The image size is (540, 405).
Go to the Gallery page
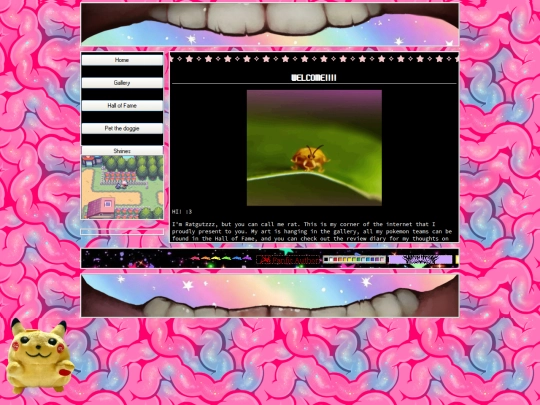pos(122,83)
